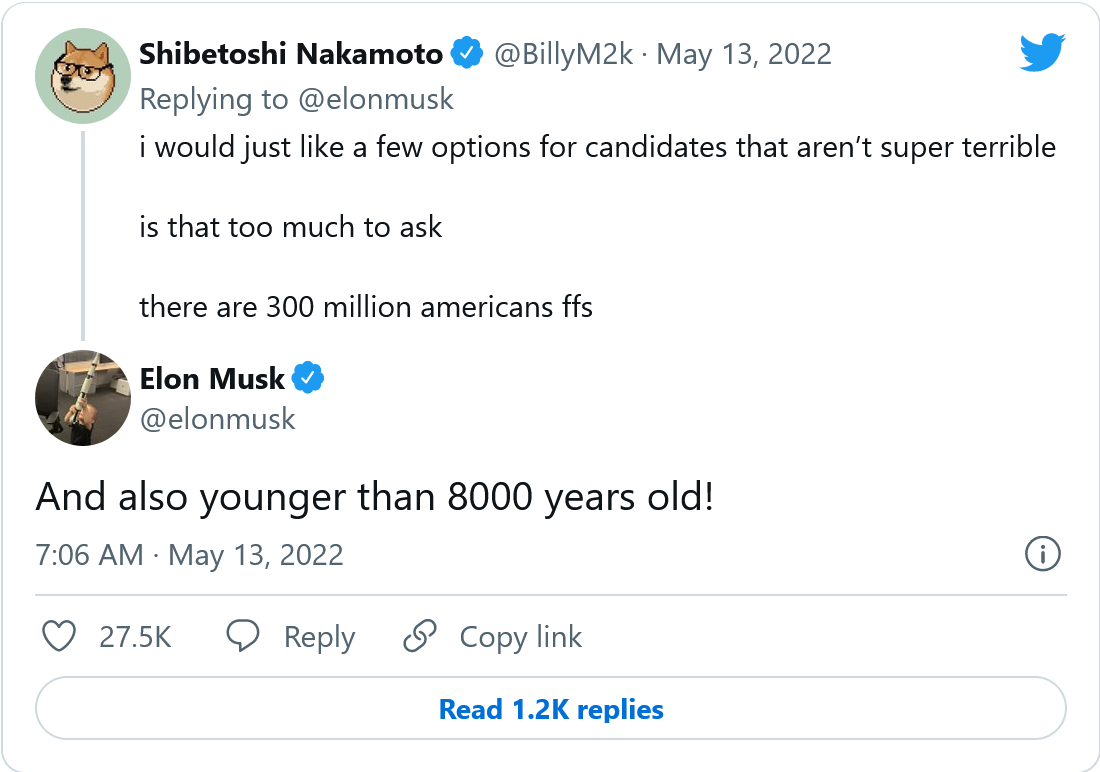The image size is (1100, 772).
Task: Click the 'Replying to @elonmusk' link
Action: [x=296, y=99]
